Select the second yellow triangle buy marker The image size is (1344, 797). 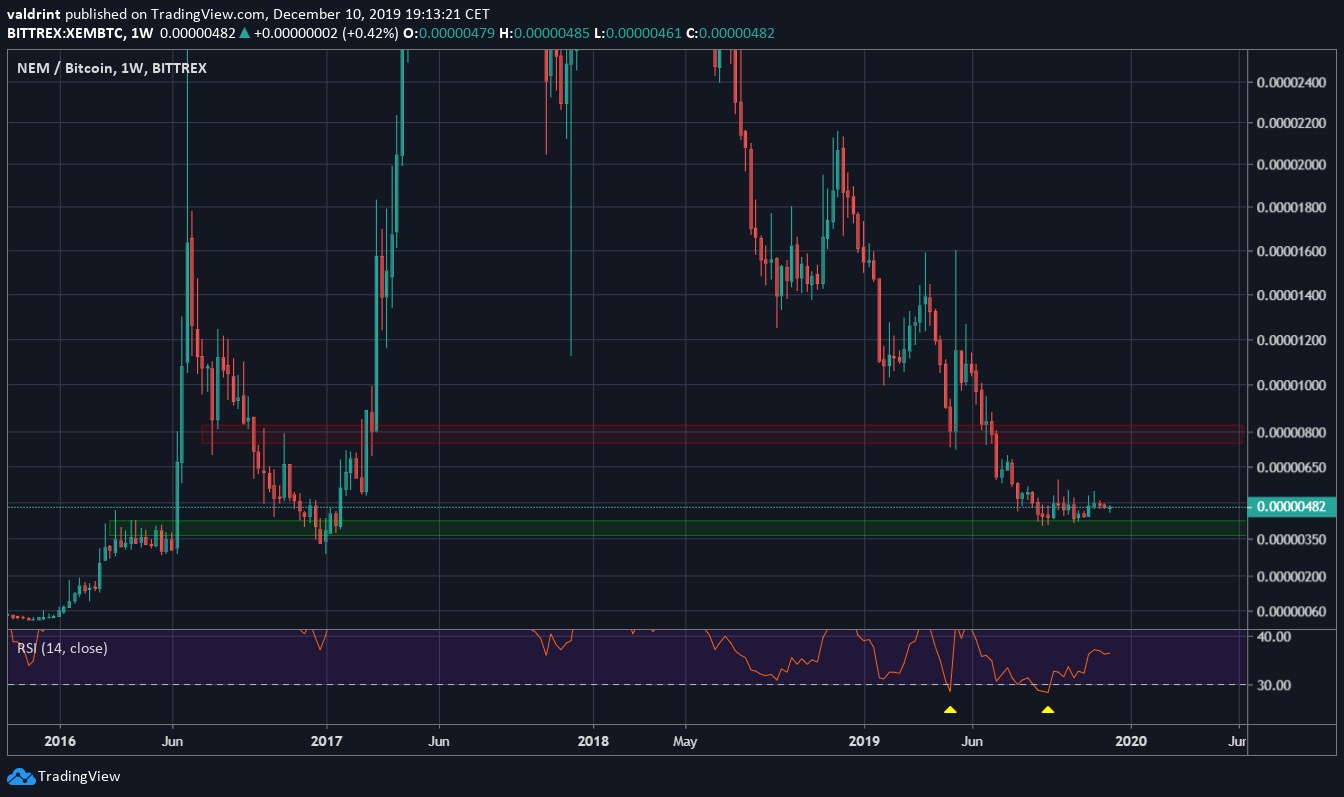pyautogui.click(x=1048, y=709)
